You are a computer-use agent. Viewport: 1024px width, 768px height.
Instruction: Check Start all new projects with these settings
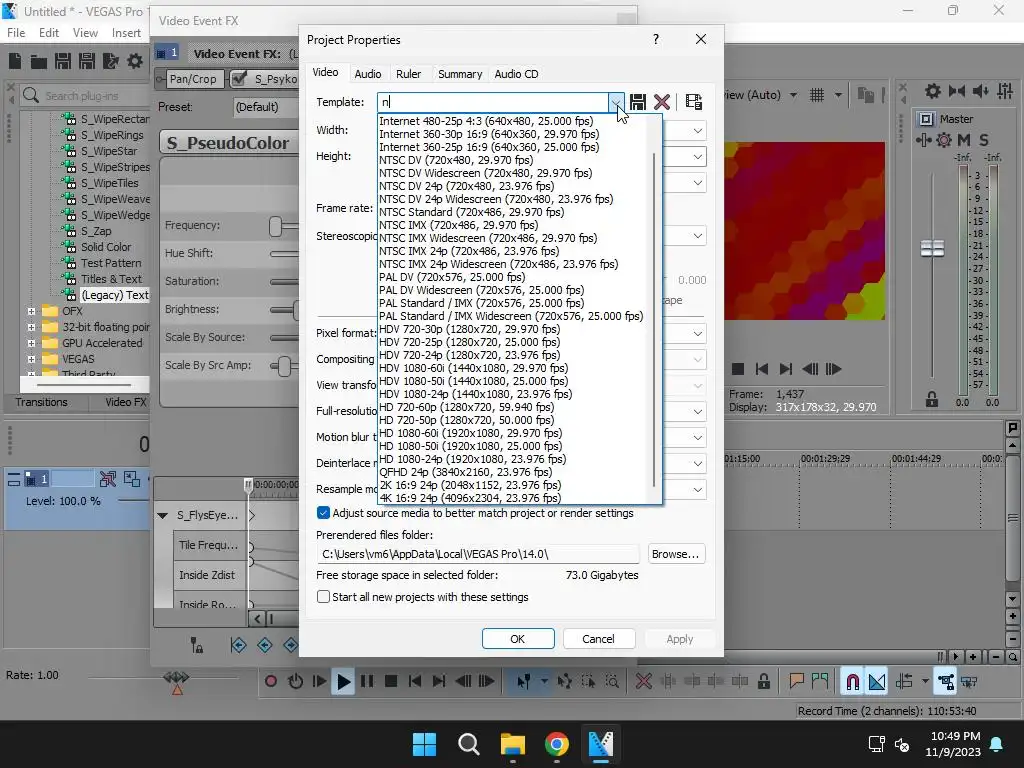323,597
